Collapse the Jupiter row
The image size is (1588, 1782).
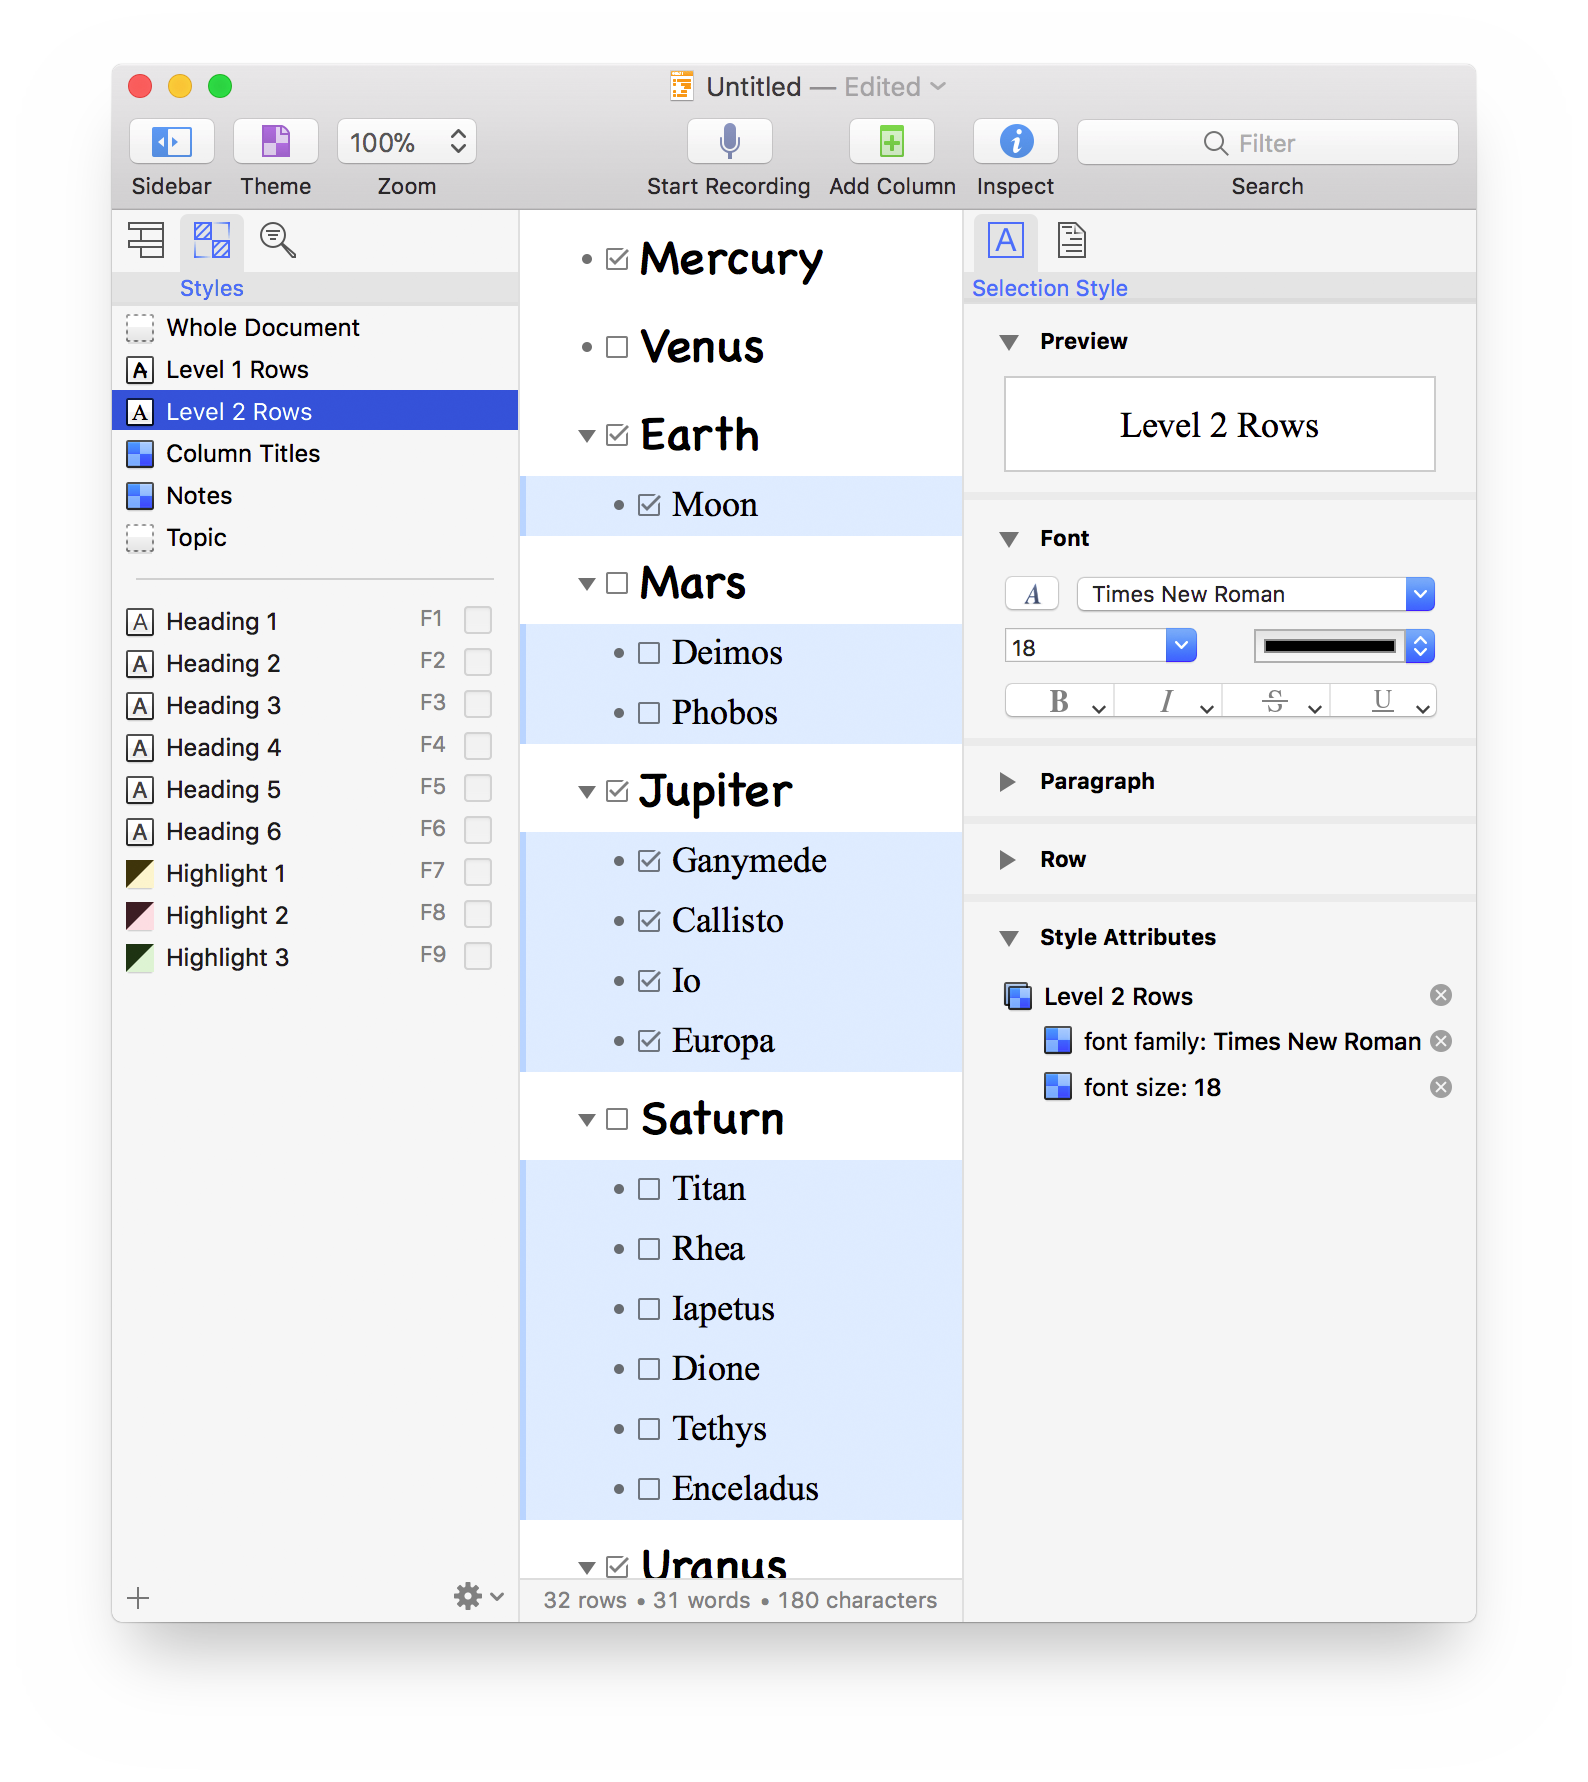tap(587, 792)
